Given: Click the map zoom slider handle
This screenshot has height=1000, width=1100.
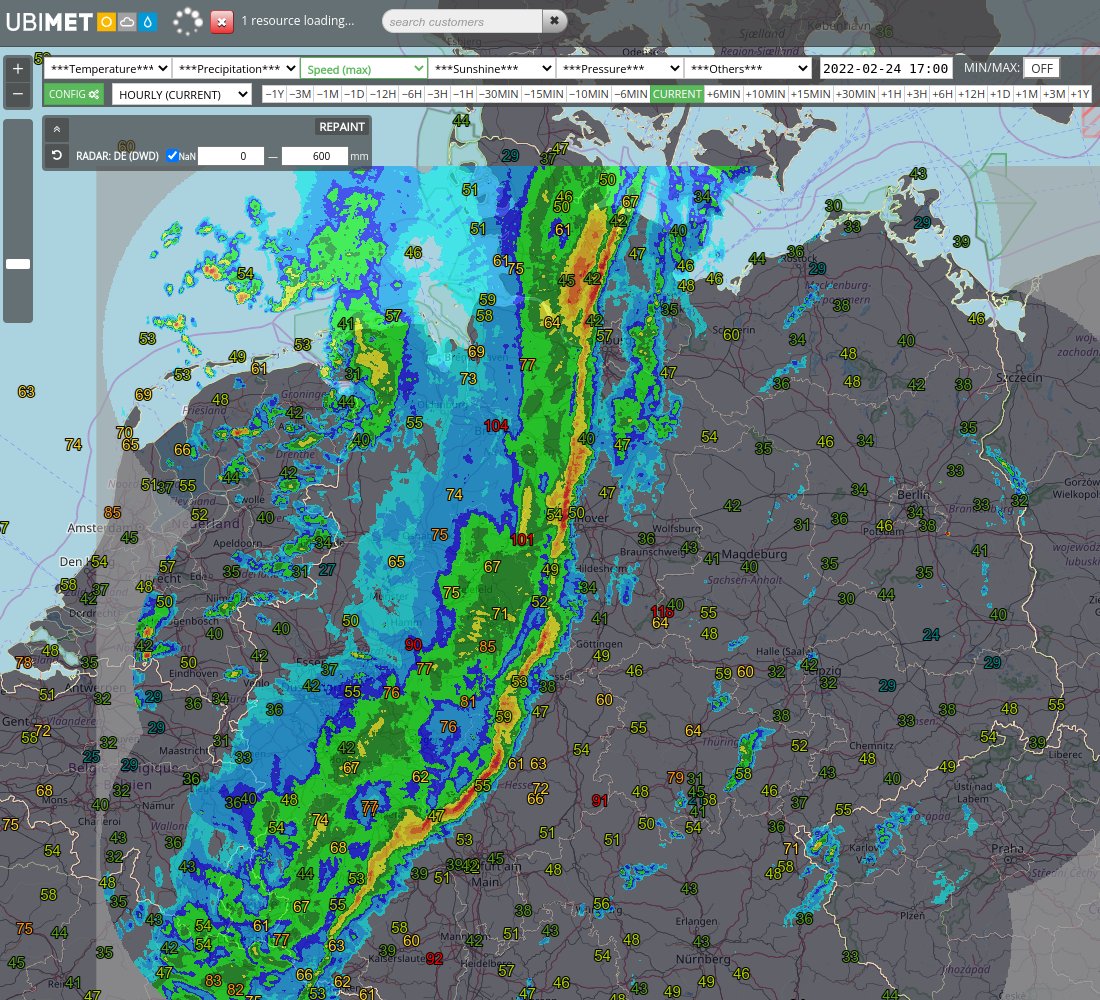Looking at the screenshot, I should [18, 264].
